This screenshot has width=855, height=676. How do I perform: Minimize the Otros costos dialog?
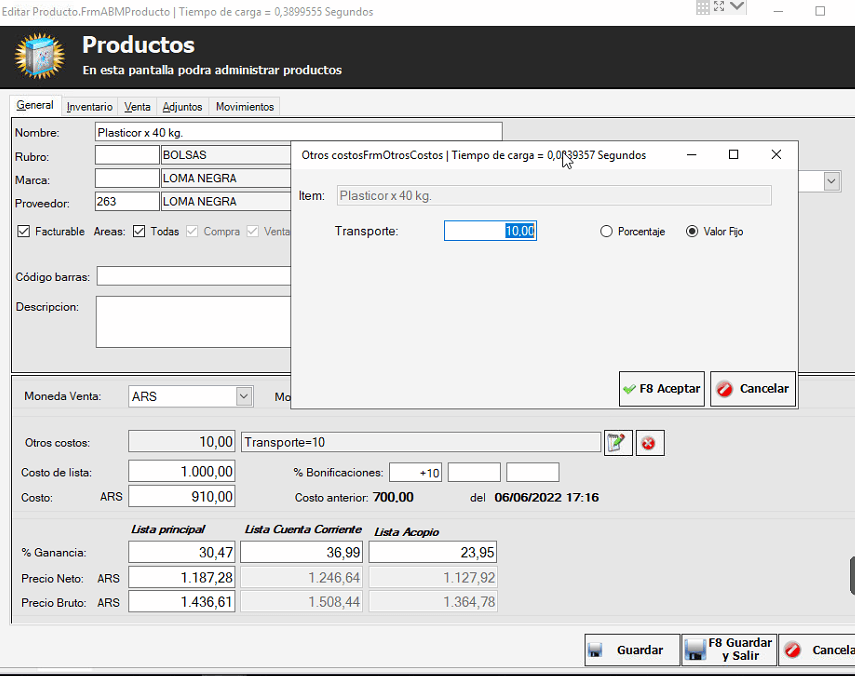point(690,155)
